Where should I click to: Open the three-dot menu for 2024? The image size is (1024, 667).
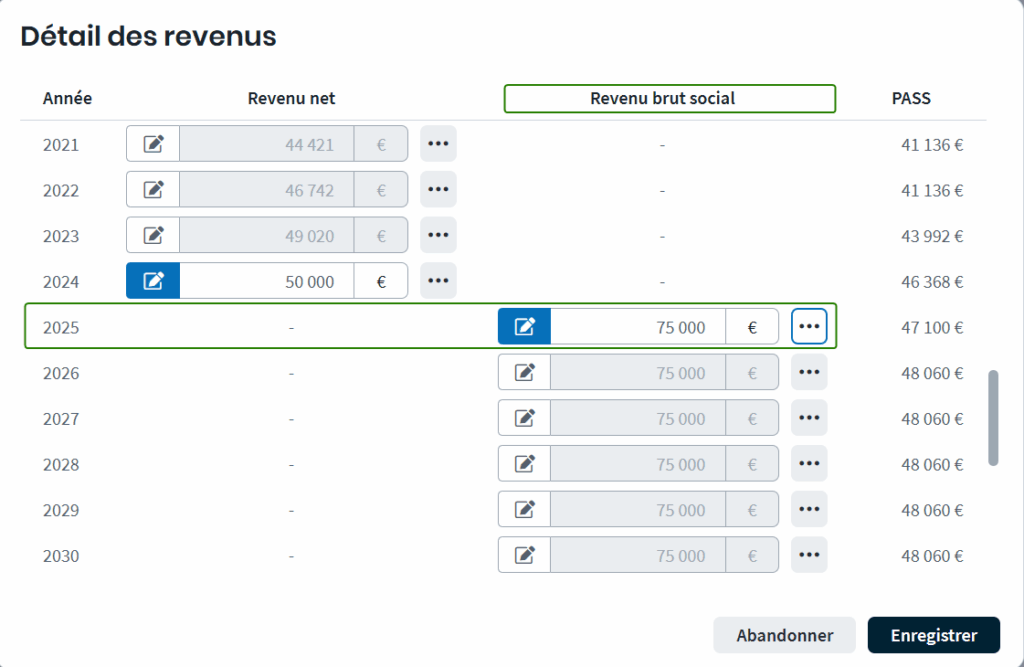tap(438, 281)
